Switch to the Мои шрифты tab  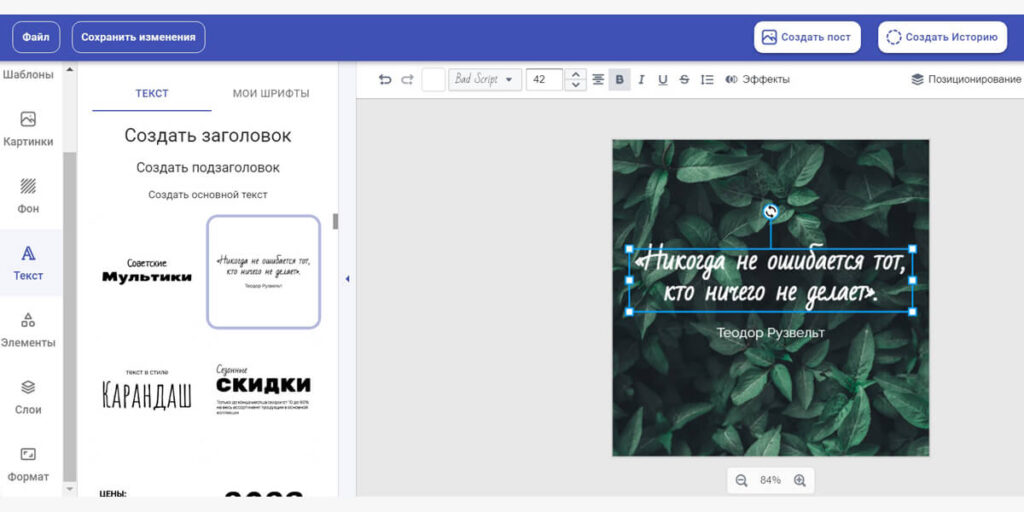point(271,93)
